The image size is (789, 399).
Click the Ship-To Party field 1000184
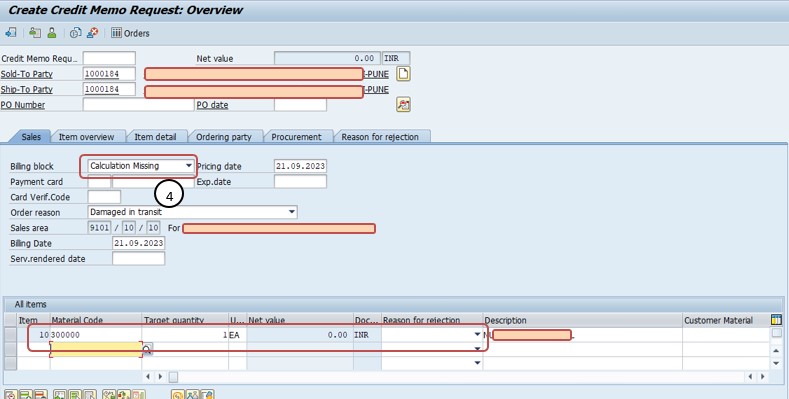[109, 90]
